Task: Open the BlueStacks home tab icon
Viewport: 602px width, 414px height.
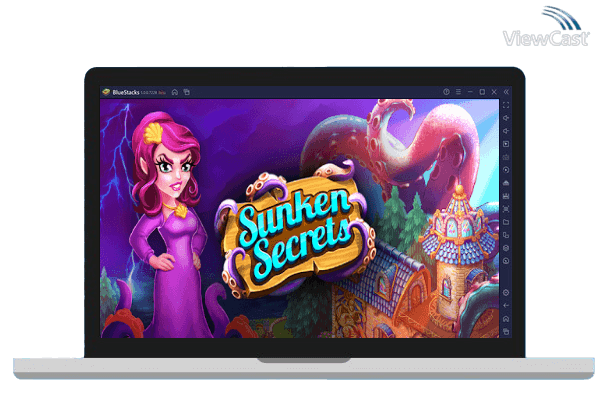Action: [x=175, y=92]
